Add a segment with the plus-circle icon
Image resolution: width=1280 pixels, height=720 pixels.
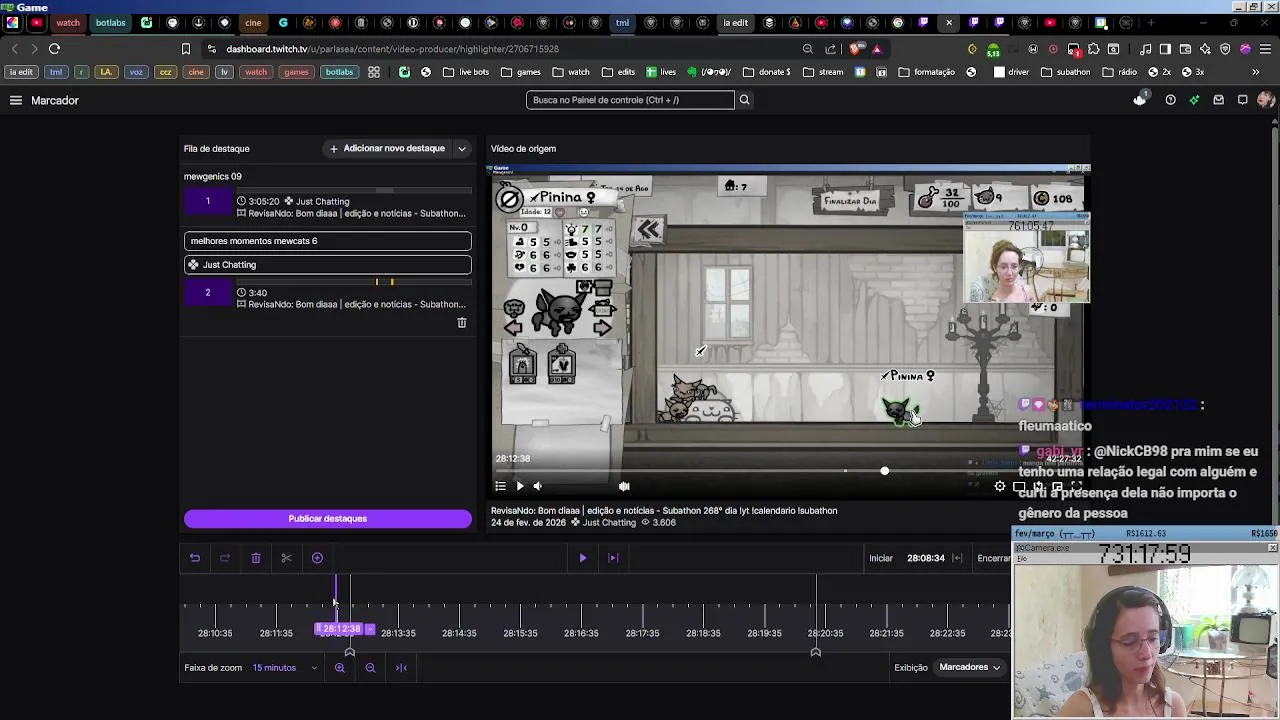tap(317, 558)
